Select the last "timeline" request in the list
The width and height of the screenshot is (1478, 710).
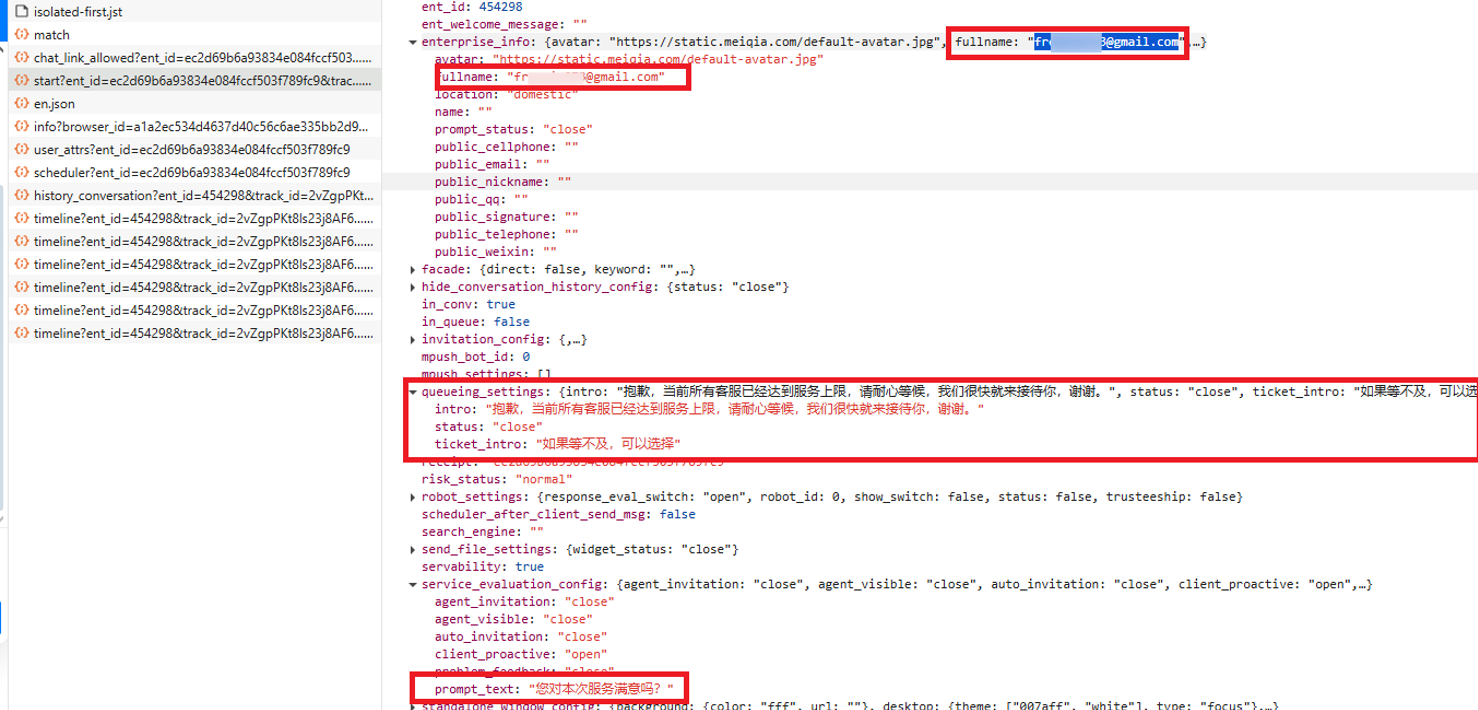(x=190, y=333)
